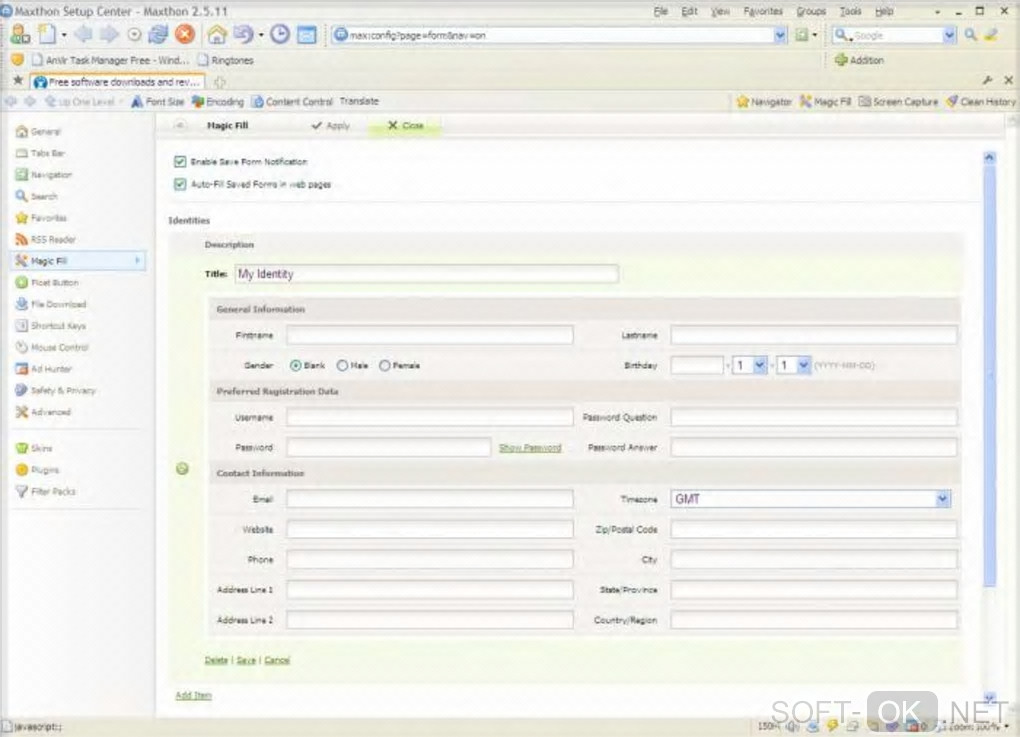Open the History clock icon
The height and width of the screenshot is (737, 1020).
pos(280,34)
